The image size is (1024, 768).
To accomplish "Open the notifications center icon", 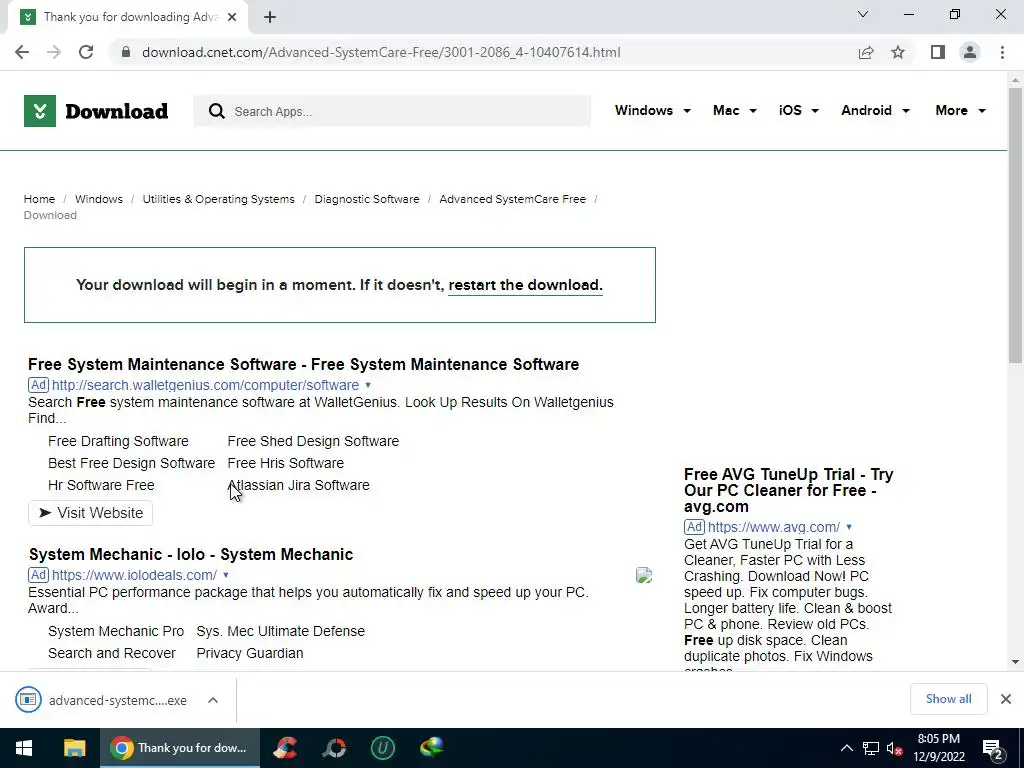I will point(993,749).
